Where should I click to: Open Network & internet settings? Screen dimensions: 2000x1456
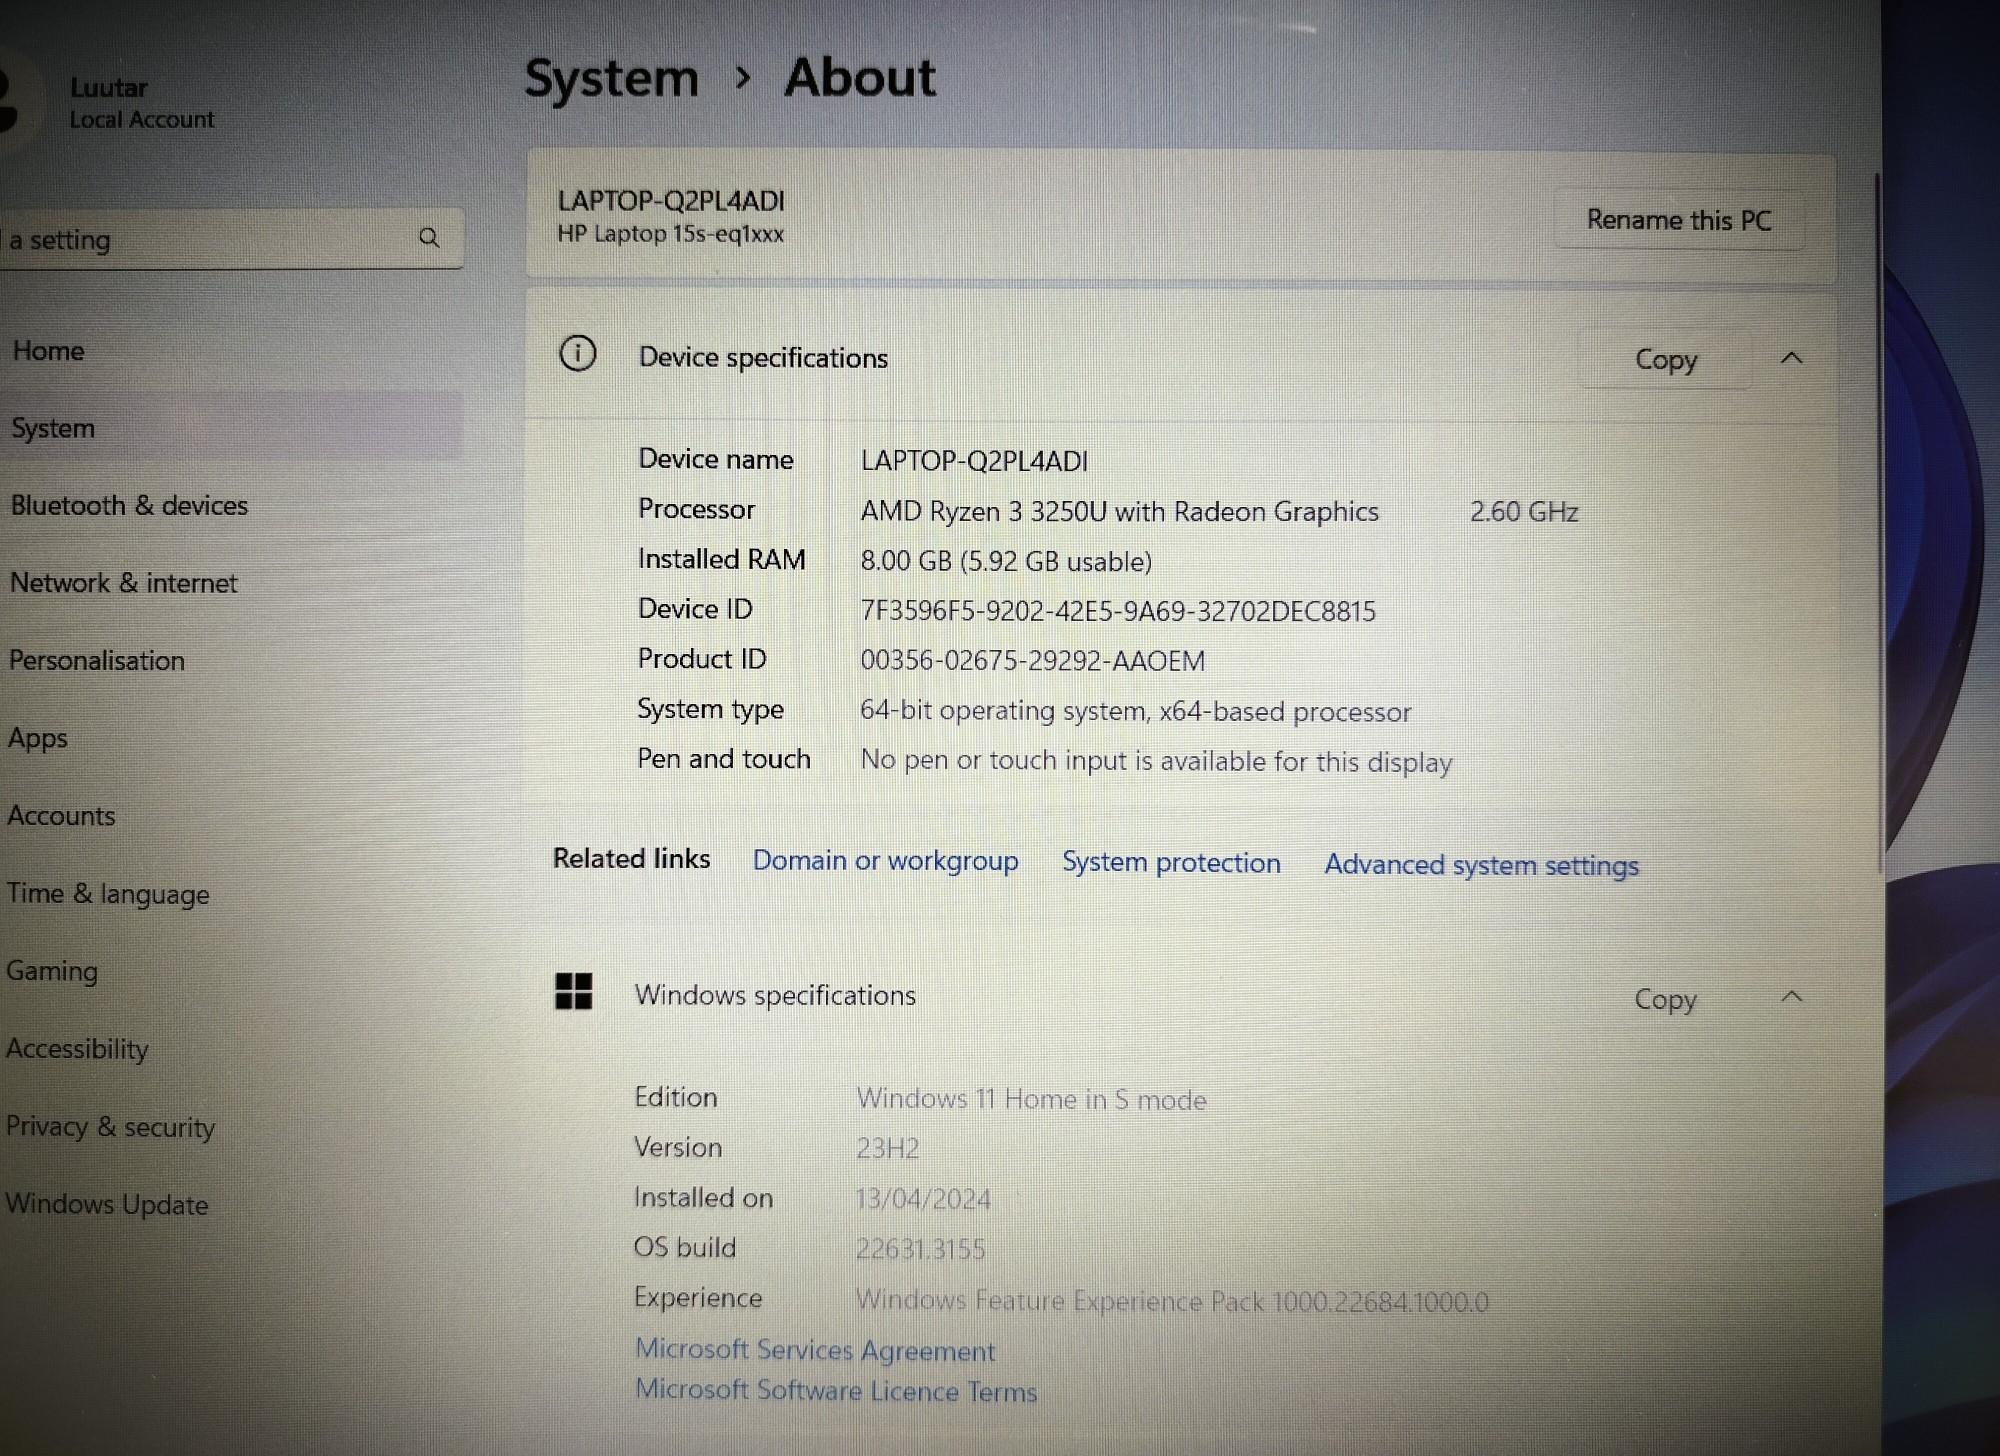pyautogui.click(x=123, y=583)
